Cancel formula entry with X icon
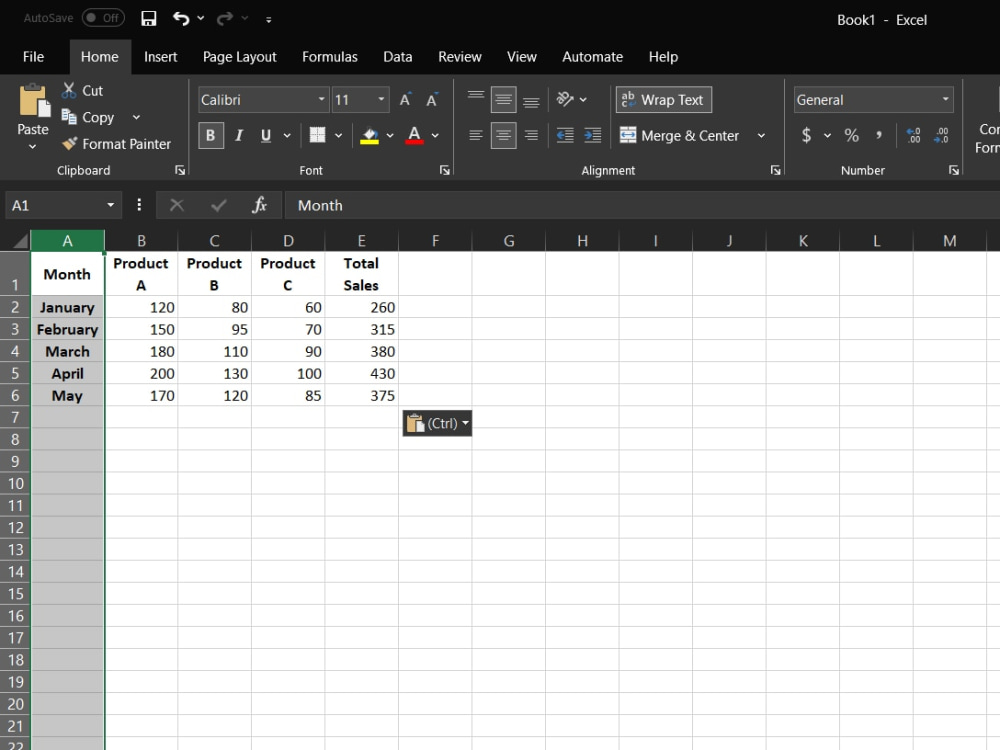1000x750 pixels. pyautogui.click(x=177, y=205)
